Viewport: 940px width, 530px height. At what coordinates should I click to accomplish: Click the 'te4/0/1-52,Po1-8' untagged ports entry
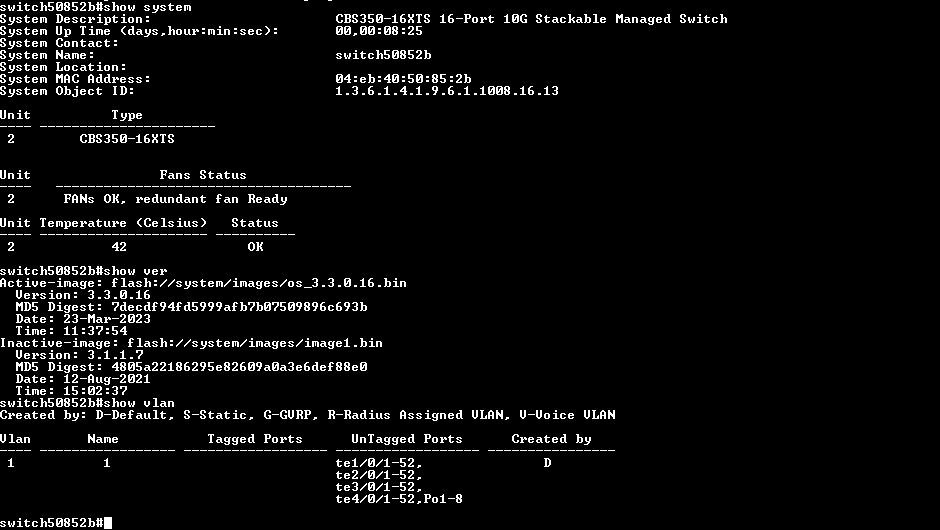coord(399,499)
